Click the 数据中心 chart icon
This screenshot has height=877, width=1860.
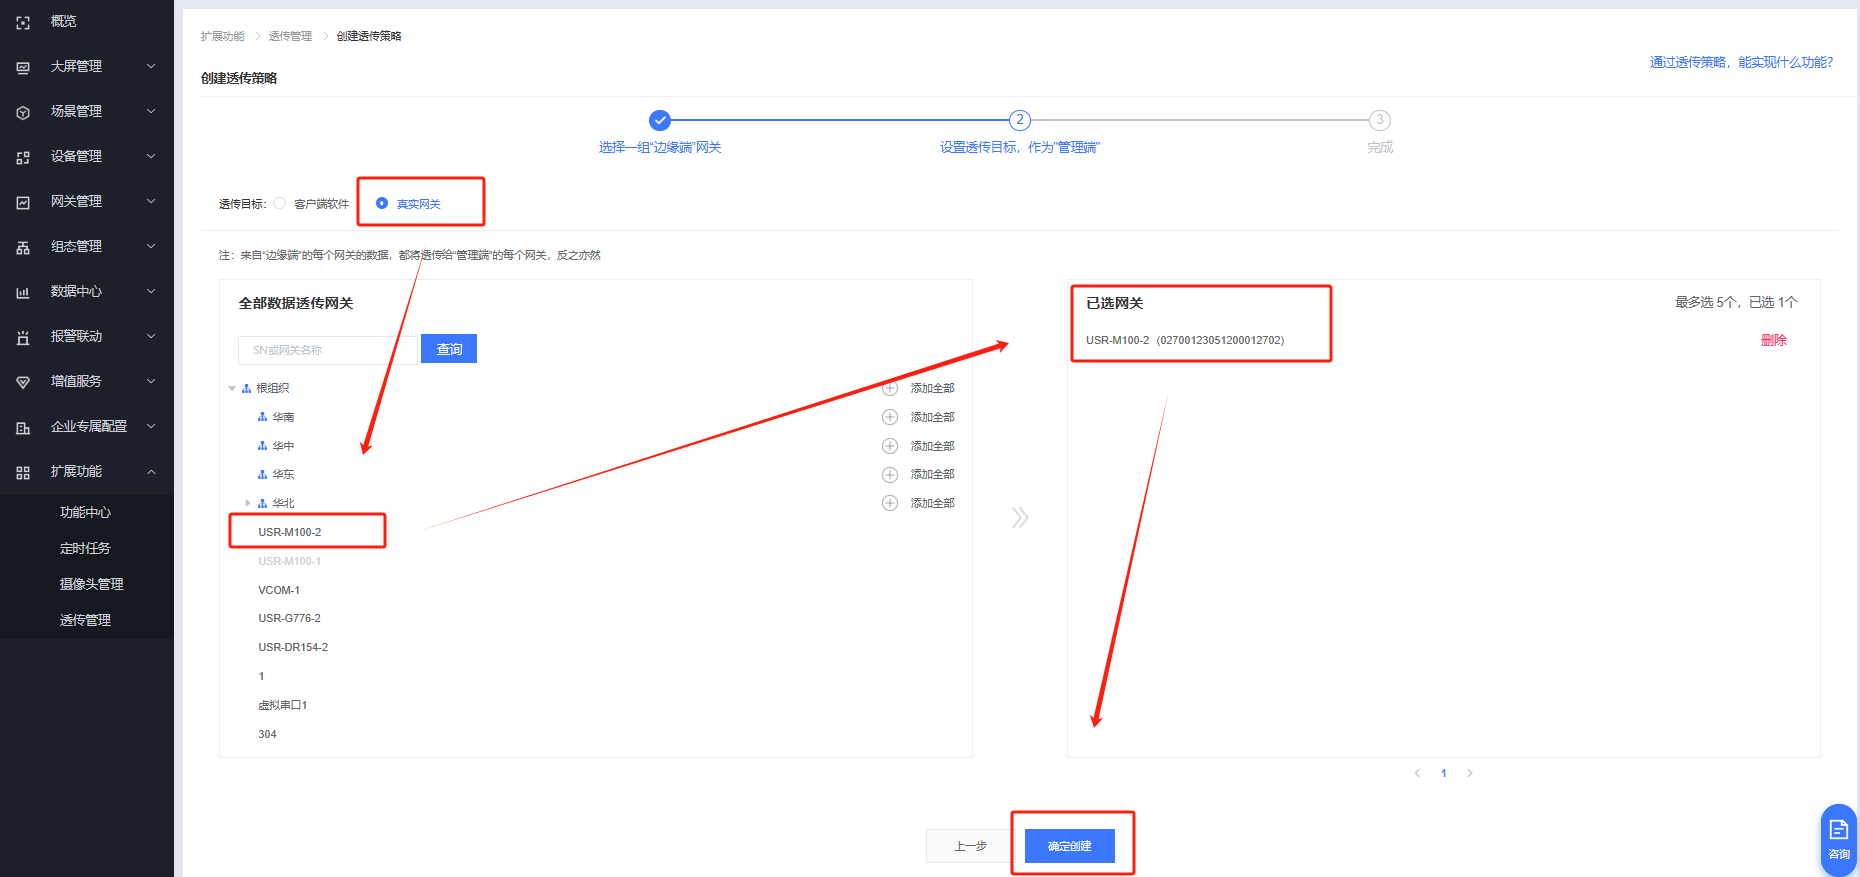pyautogui.click(x=23, y=292)
